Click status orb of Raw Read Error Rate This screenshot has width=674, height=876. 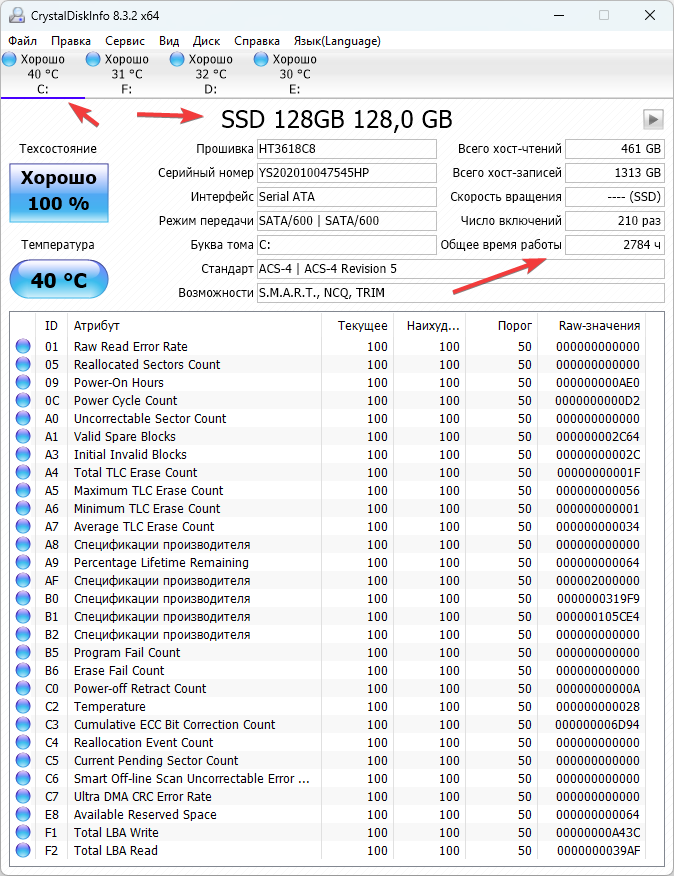pos(23,346)
